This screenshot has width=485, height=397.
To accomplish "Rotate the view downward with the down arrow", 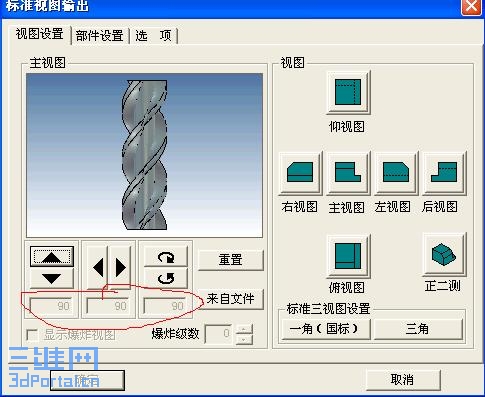I will click(52, 278).
